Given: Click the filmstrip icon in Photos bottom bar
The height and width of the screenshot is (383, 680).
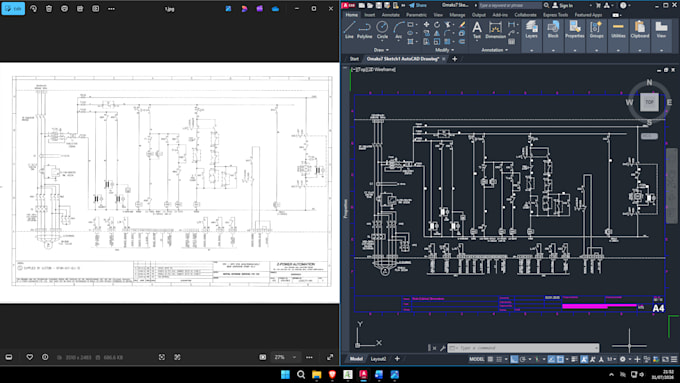Looking at the screenshot, I should click(x=9, y=357).
